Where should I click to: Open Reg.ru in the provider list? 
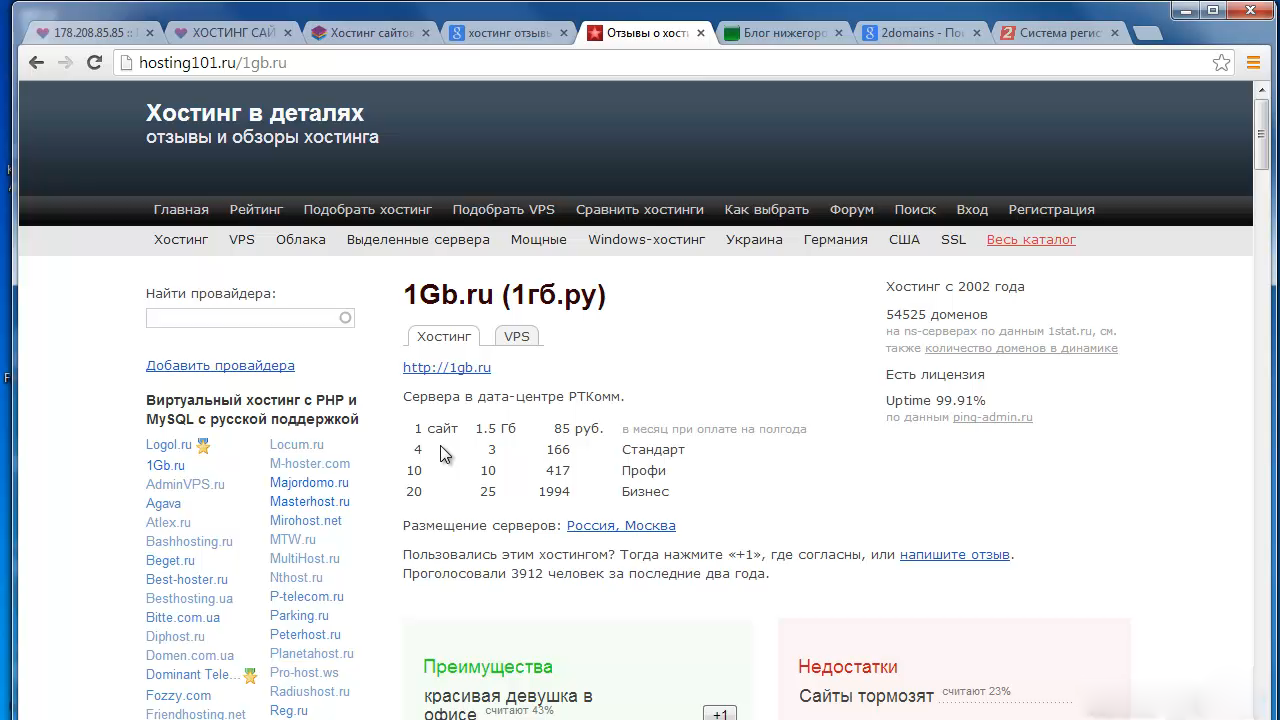[289, 711]
